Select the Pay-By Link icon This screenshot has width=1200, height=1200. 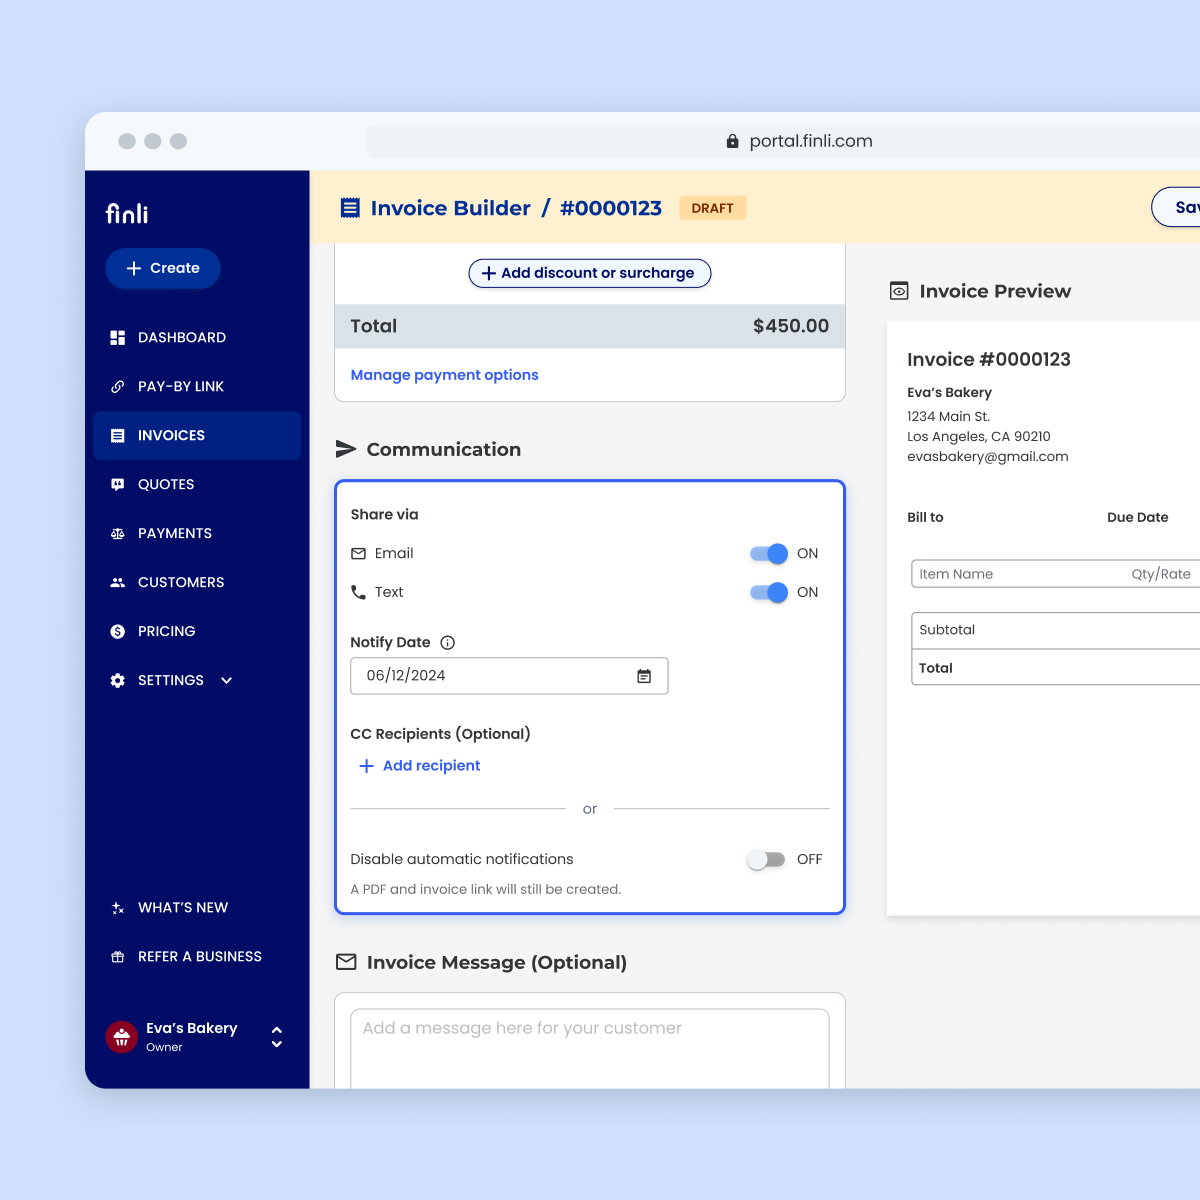pyautogui.click(x=119, y=386)
